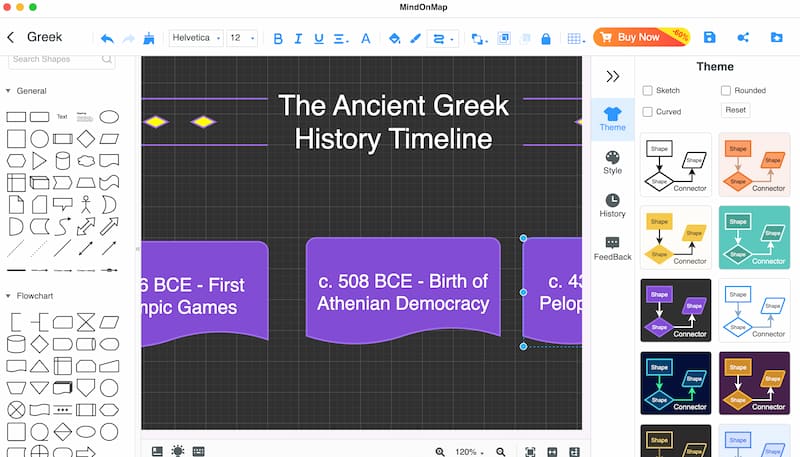Bring selection to front icon
800x457 pixels.
(504, 38)
